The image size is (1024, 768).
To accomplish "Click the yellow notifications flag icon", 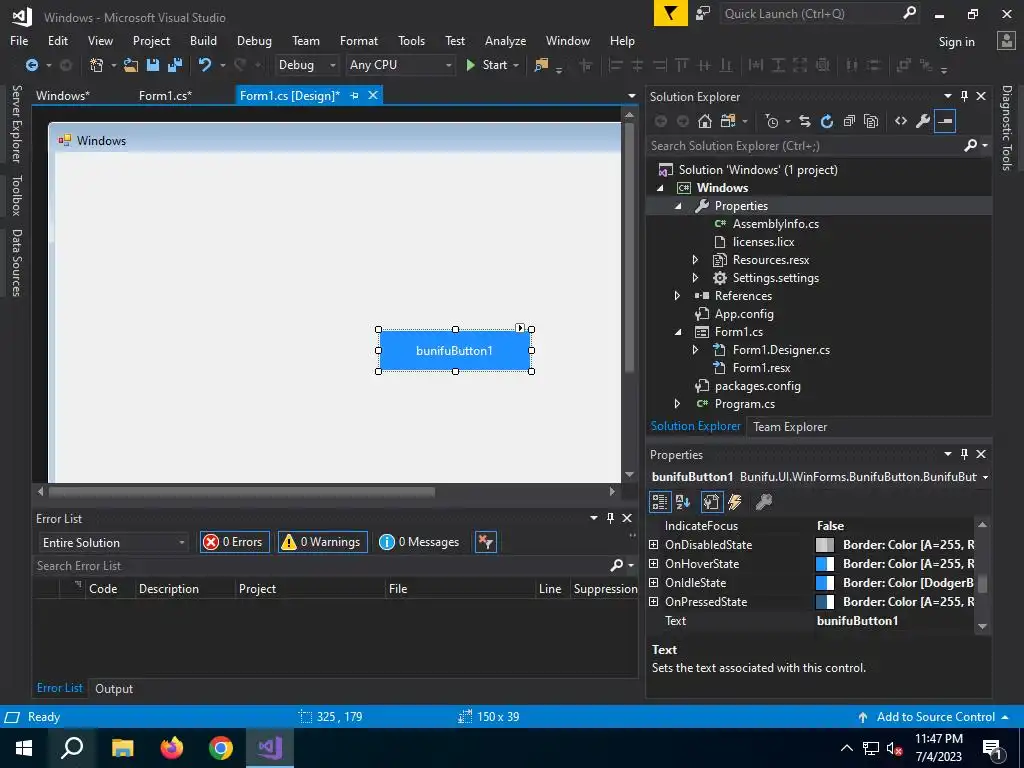I will click(671, 14).
